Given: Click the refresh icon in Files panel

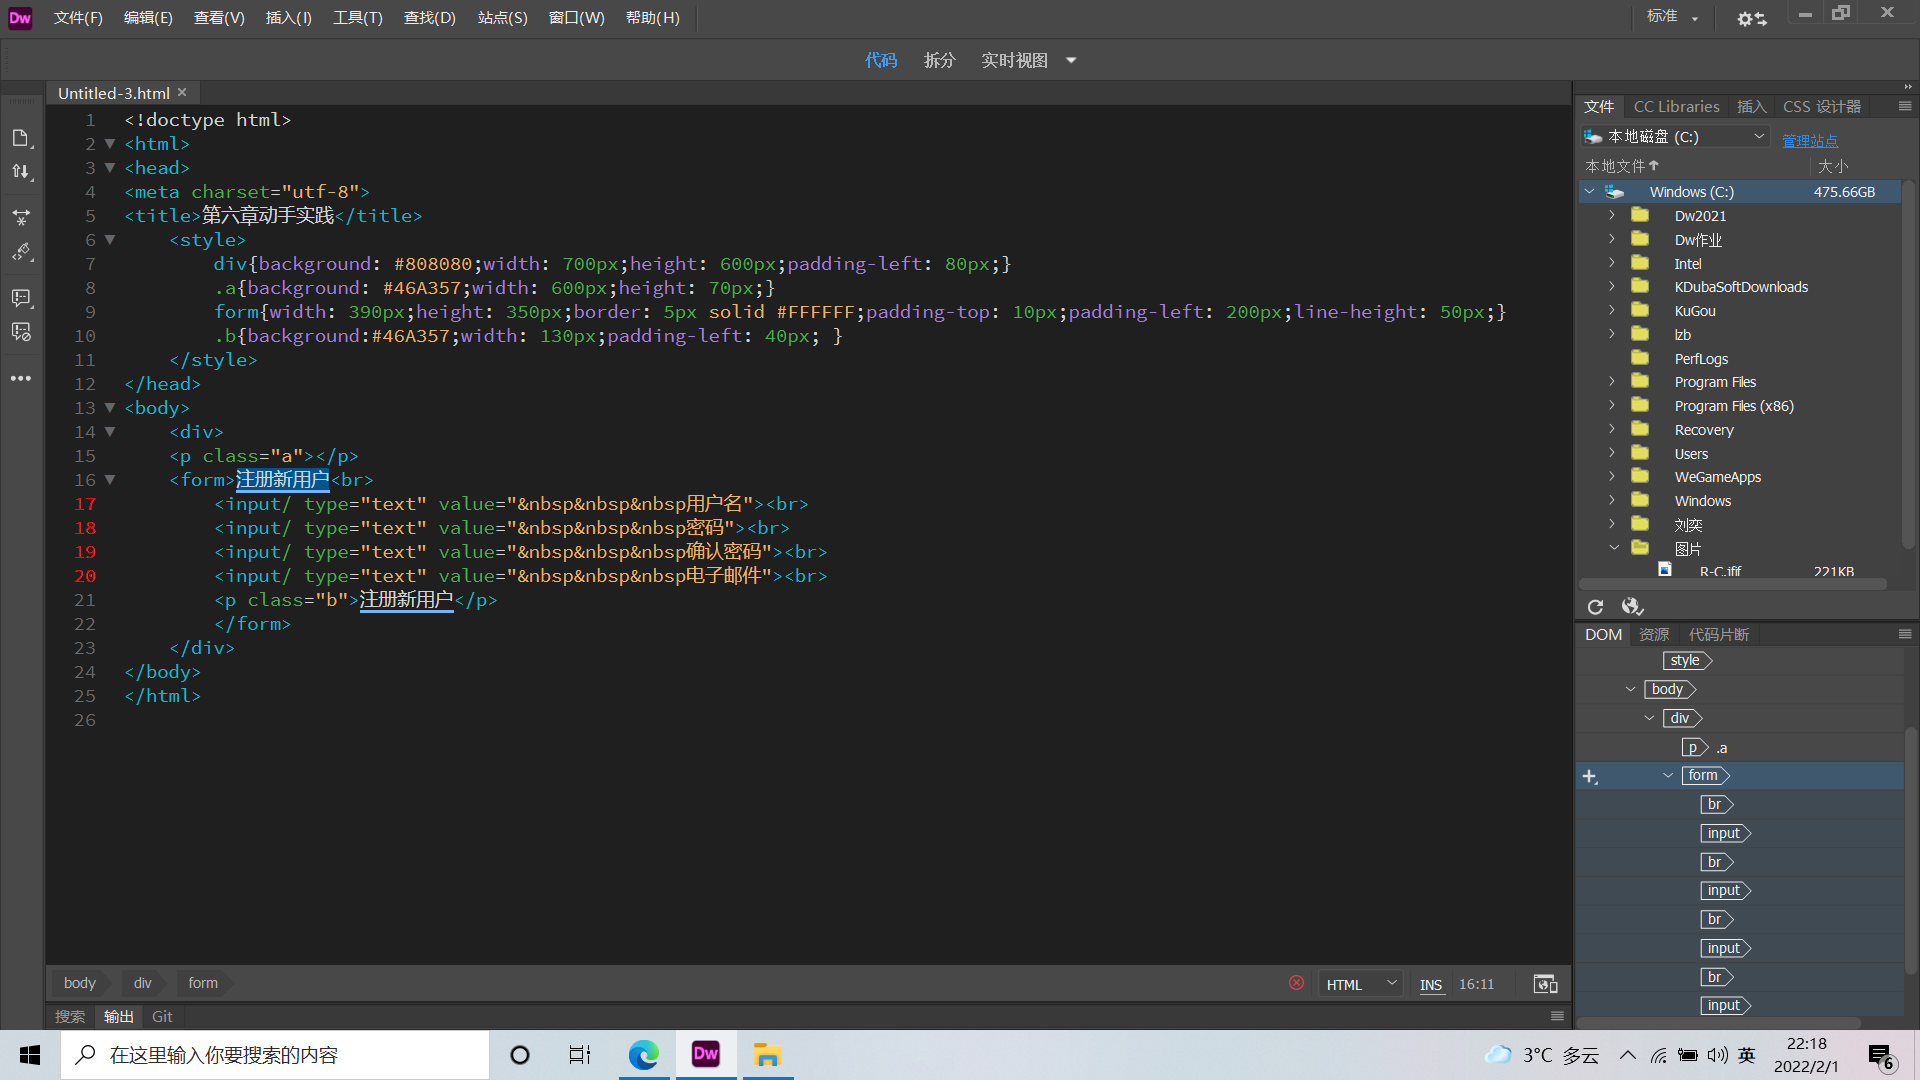Looking at the screenshot, I should tap(1595, 607).
